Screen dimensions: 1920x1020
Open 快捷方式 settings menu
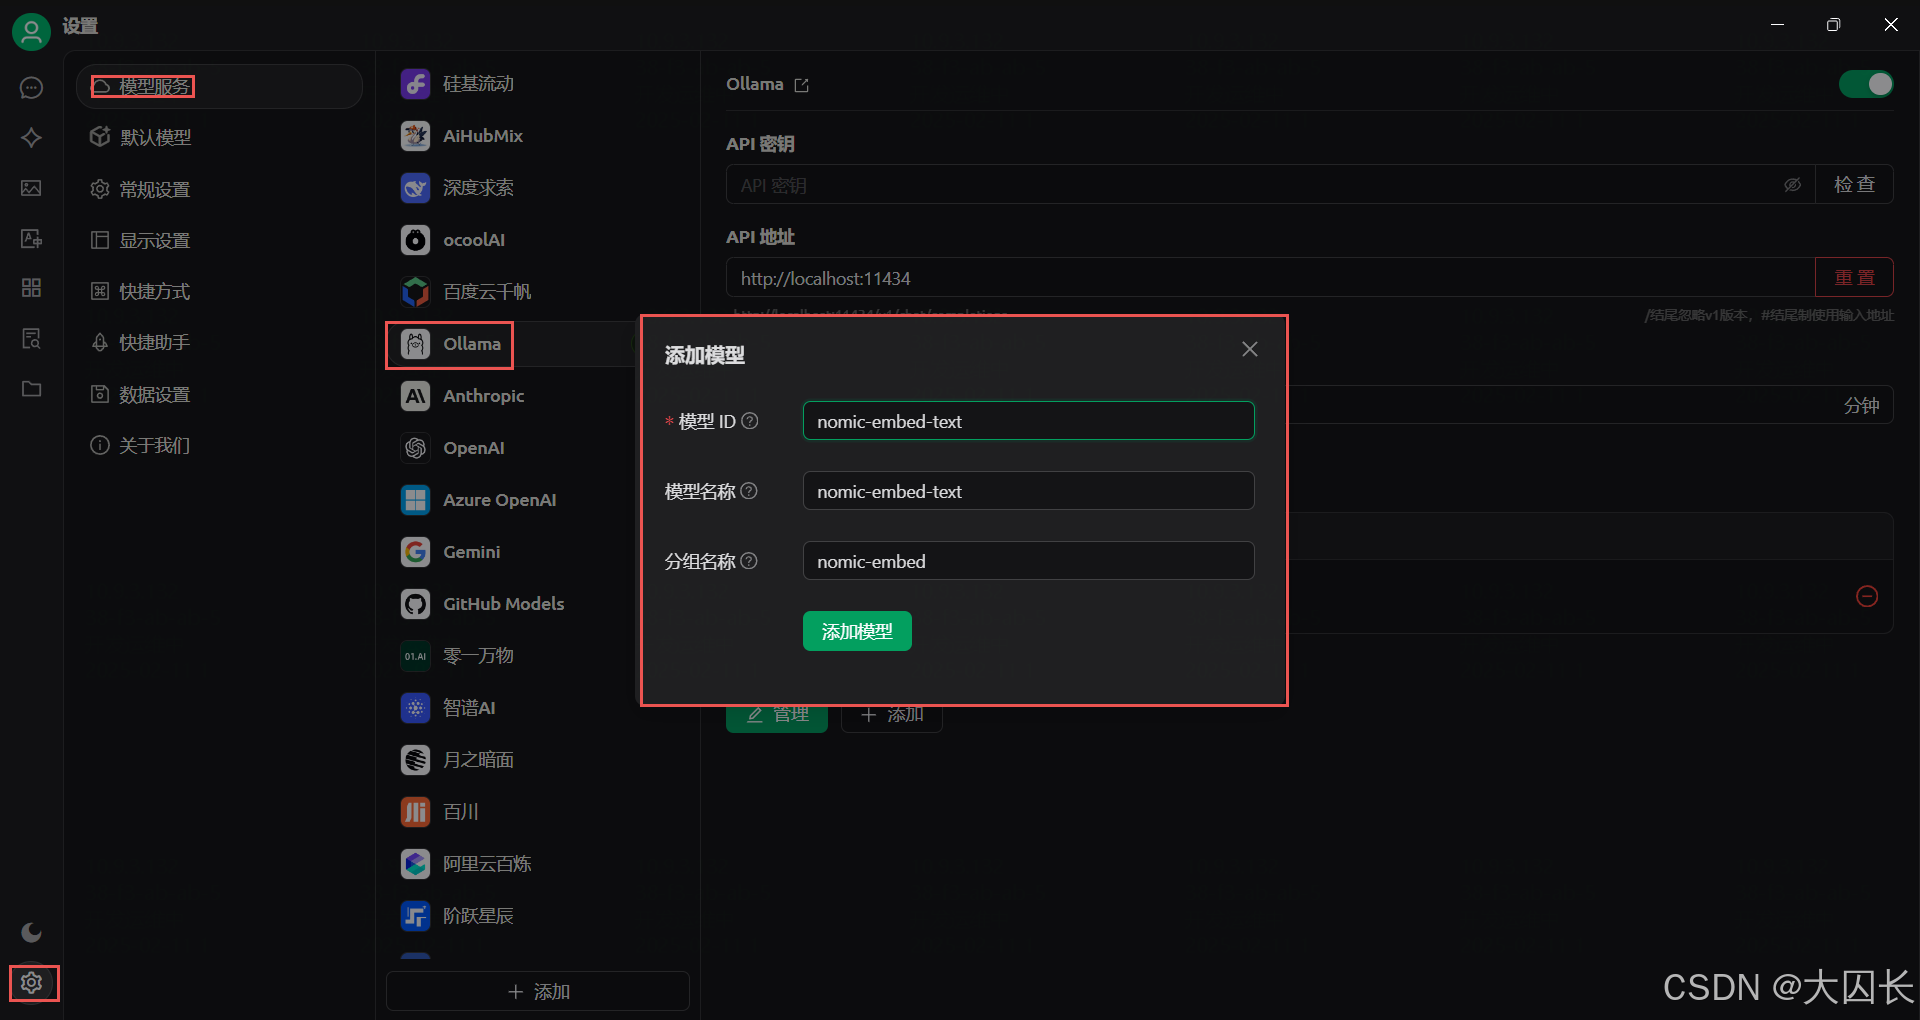219,291
